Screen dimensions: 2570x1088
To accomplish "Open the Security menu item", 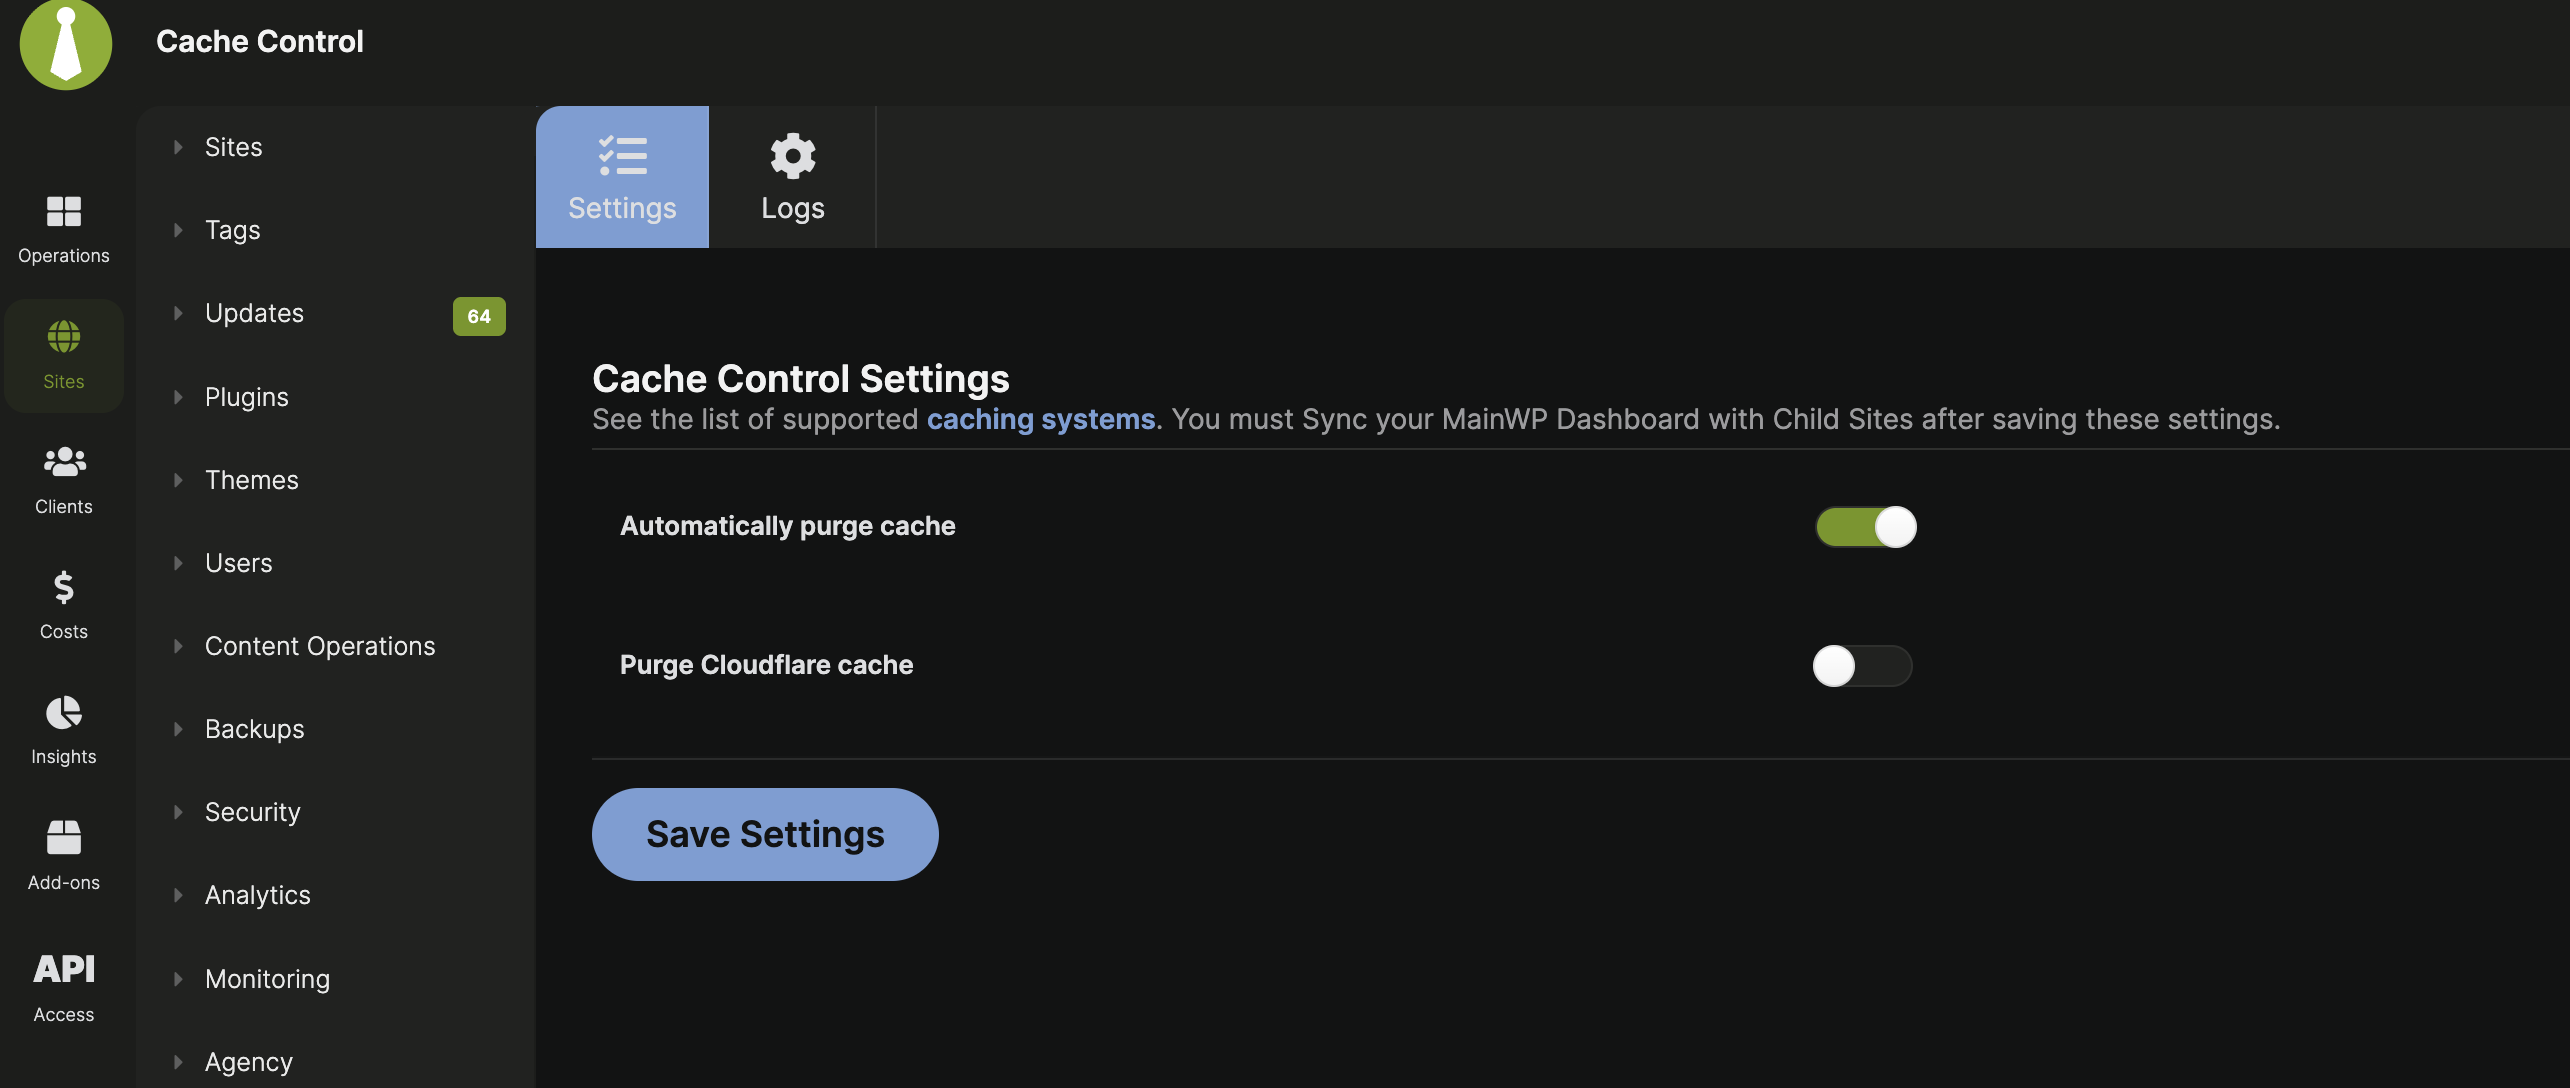I will pyautogui.click(x=252, y=812).
